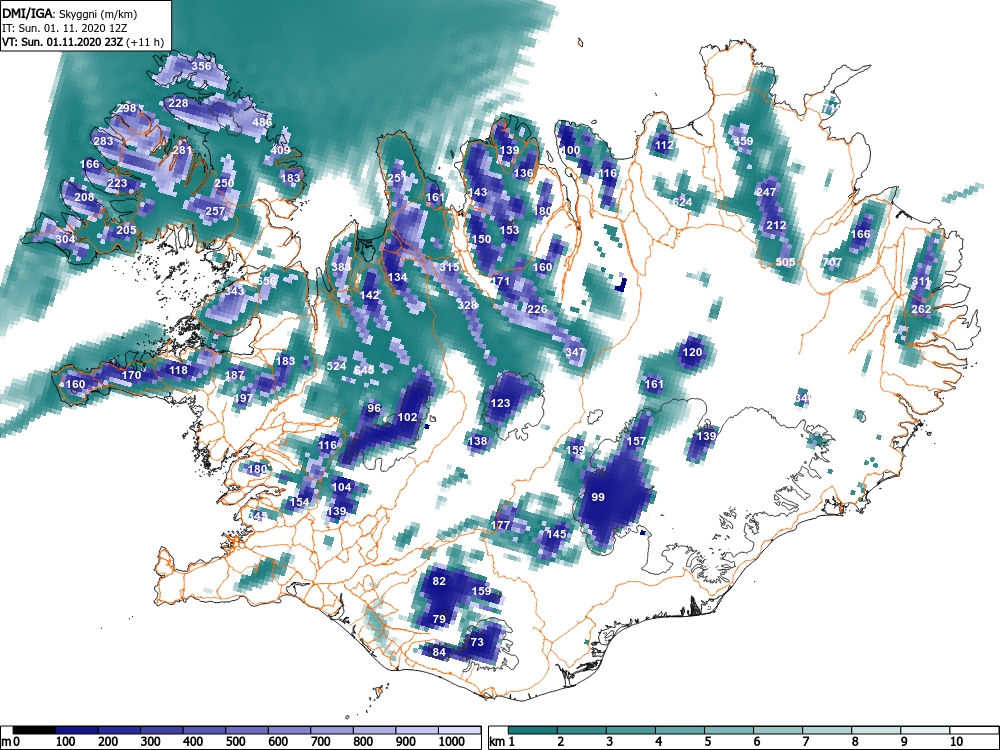Screen dimensions: 1000x750
Task: Click the map value 102
Action: (x=407, y=417)
